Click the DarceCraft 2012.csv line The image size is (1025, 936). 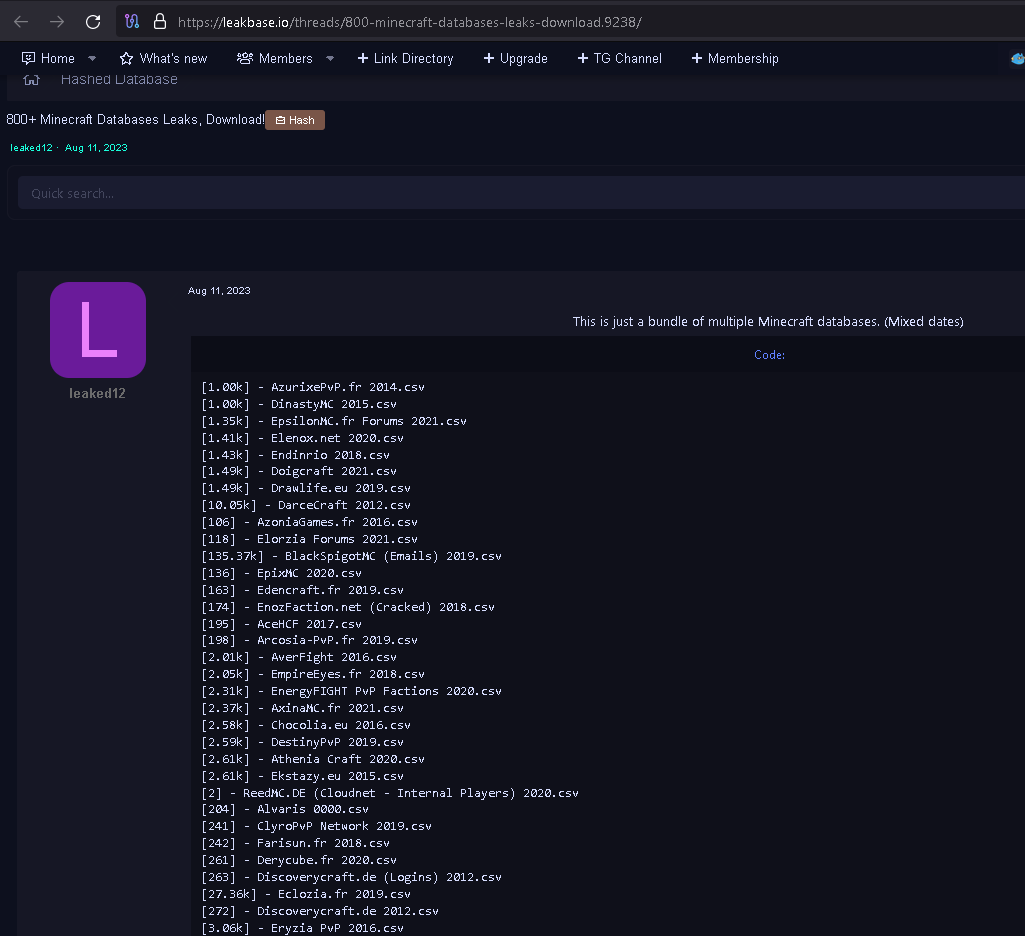[306, 505]
